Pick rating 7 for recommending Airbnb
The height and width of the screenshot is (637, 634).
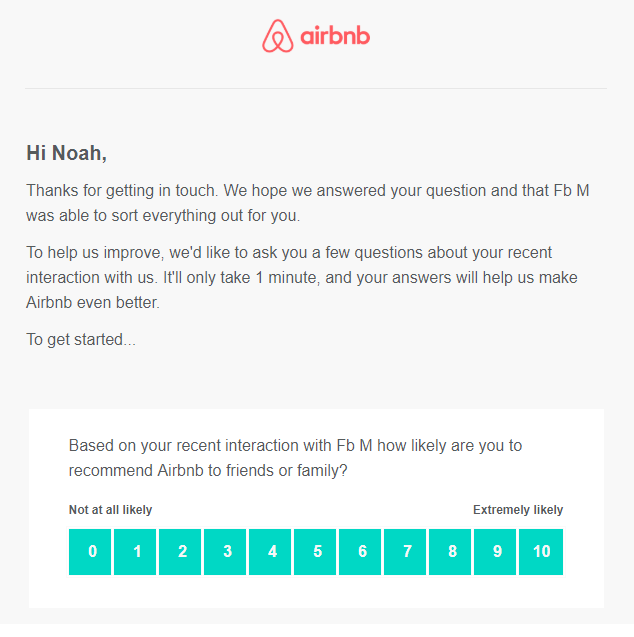pyautogui.click(x=407, y=552)
